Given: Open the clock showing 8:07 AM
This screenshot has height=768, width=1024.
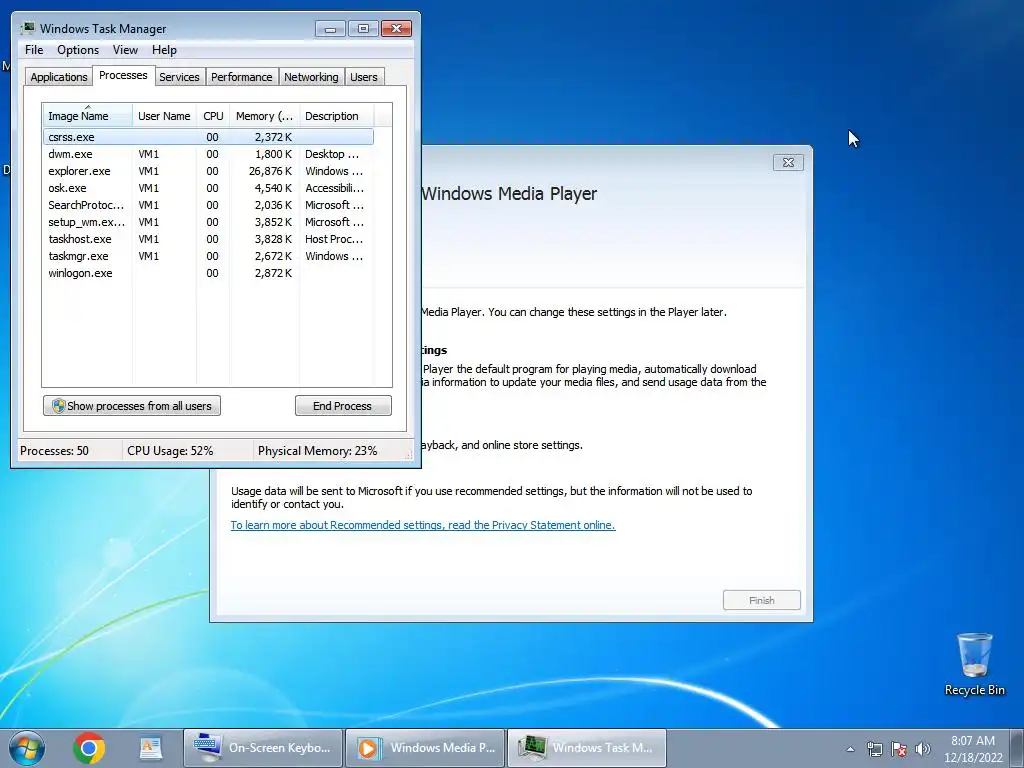Looking at the screenshot, I should (973, 749).
